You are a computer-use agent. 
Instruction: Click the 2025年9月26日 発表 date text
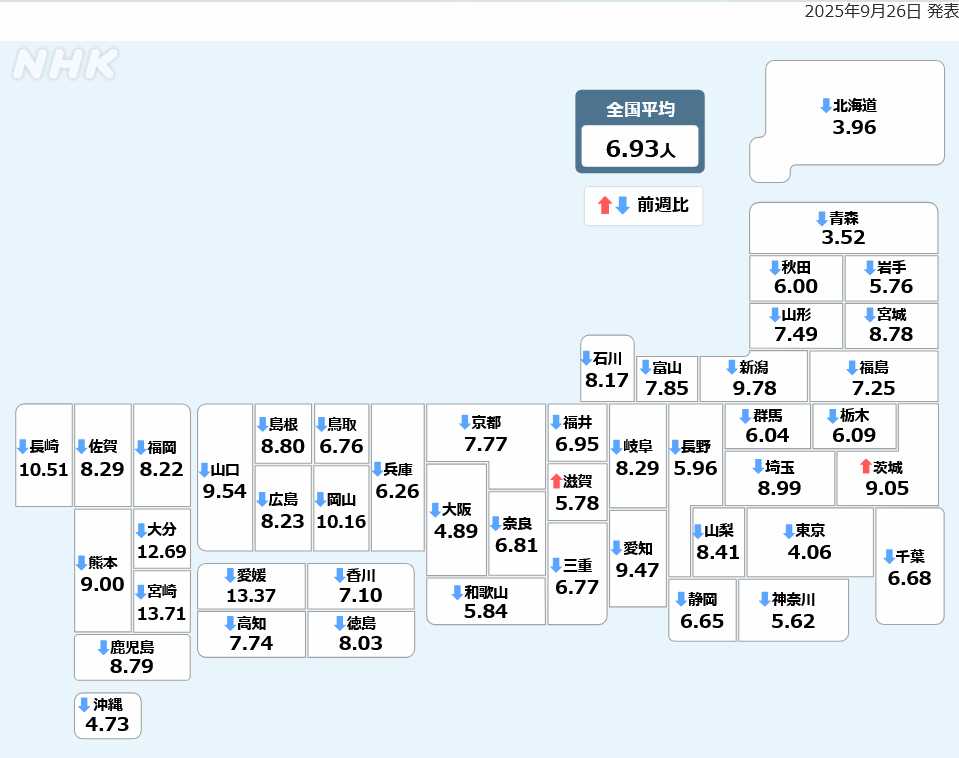click(880, 11)
